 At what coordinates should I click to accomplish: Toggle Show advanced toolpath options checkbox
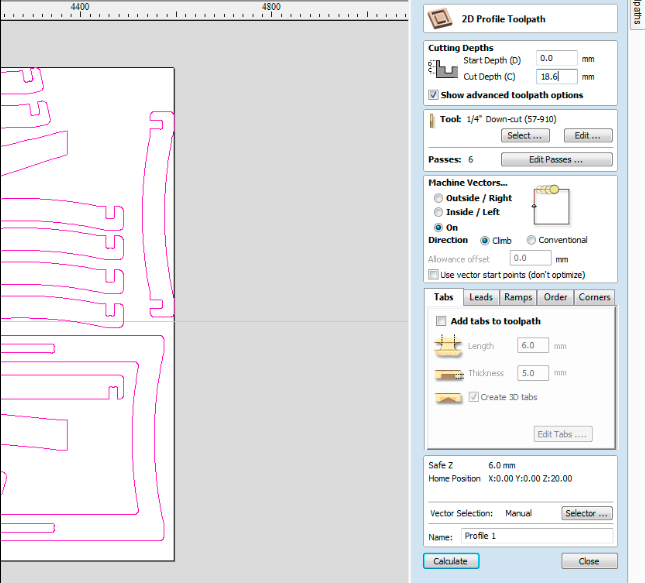[433, 95]
